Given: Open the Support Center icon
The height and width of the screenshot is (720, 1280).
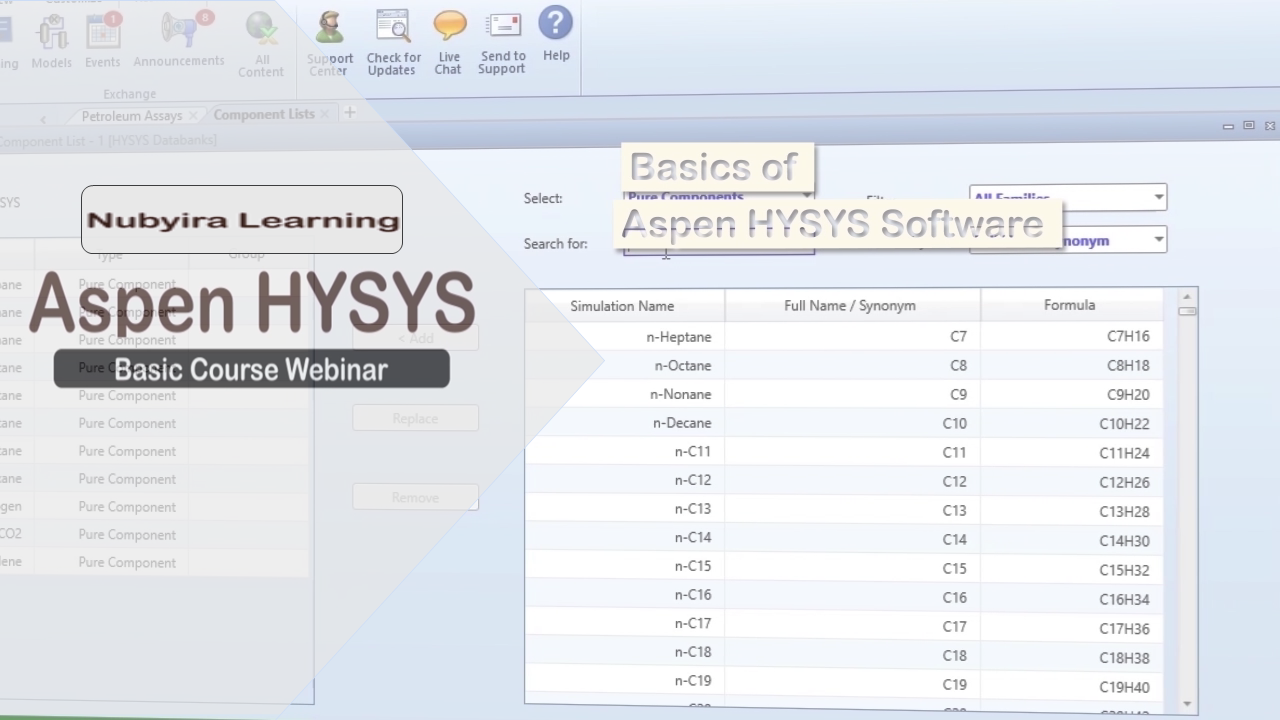Looking at the screenshot, I should point(330,31).
